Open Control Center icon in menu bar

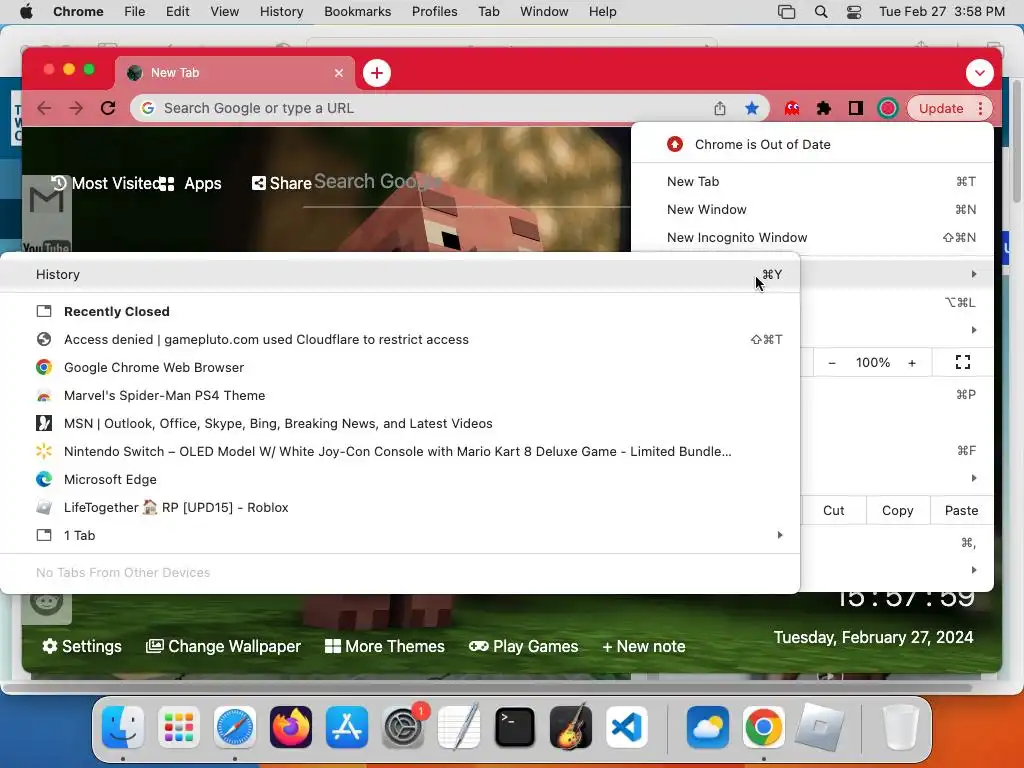(x=854, y=12)
